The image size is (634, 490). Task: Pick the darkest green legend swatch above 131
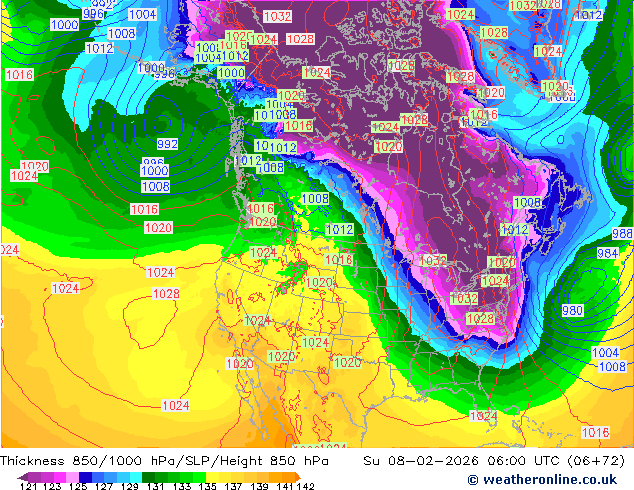[x=148, y=477]
